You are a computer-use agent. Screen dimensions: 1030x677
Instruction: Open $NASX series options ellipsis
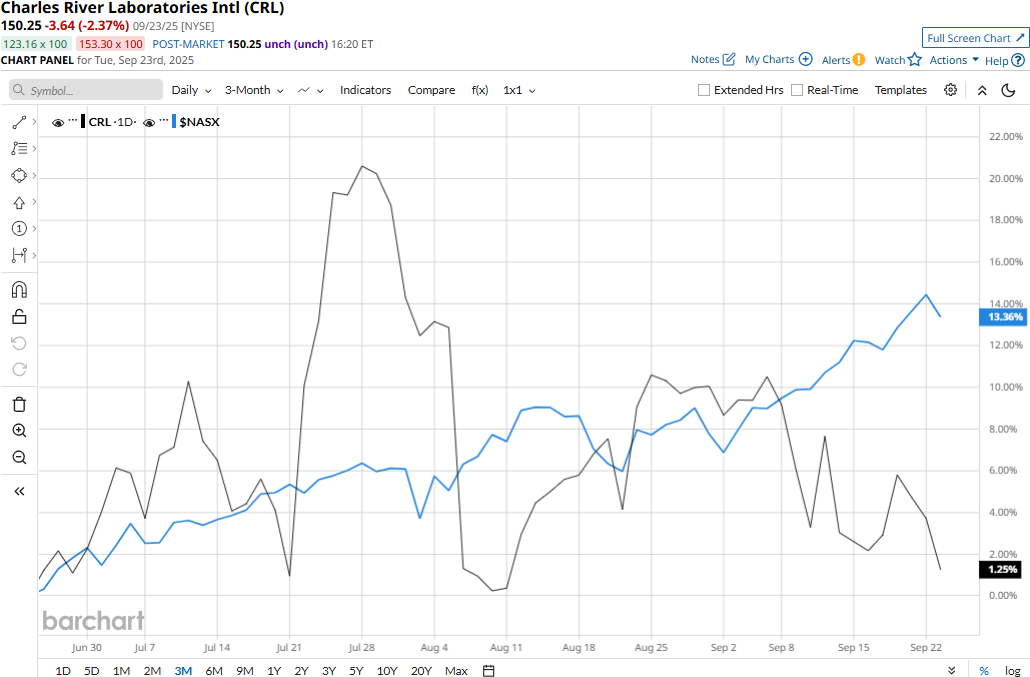point(164,121)
